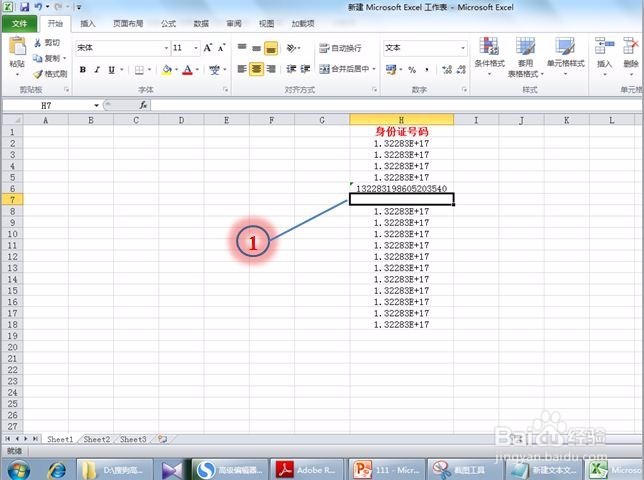The width and height of the screenshot is (644, 480).
Task: Switch to the Sheet3 tab
Action: pos(133,439)
